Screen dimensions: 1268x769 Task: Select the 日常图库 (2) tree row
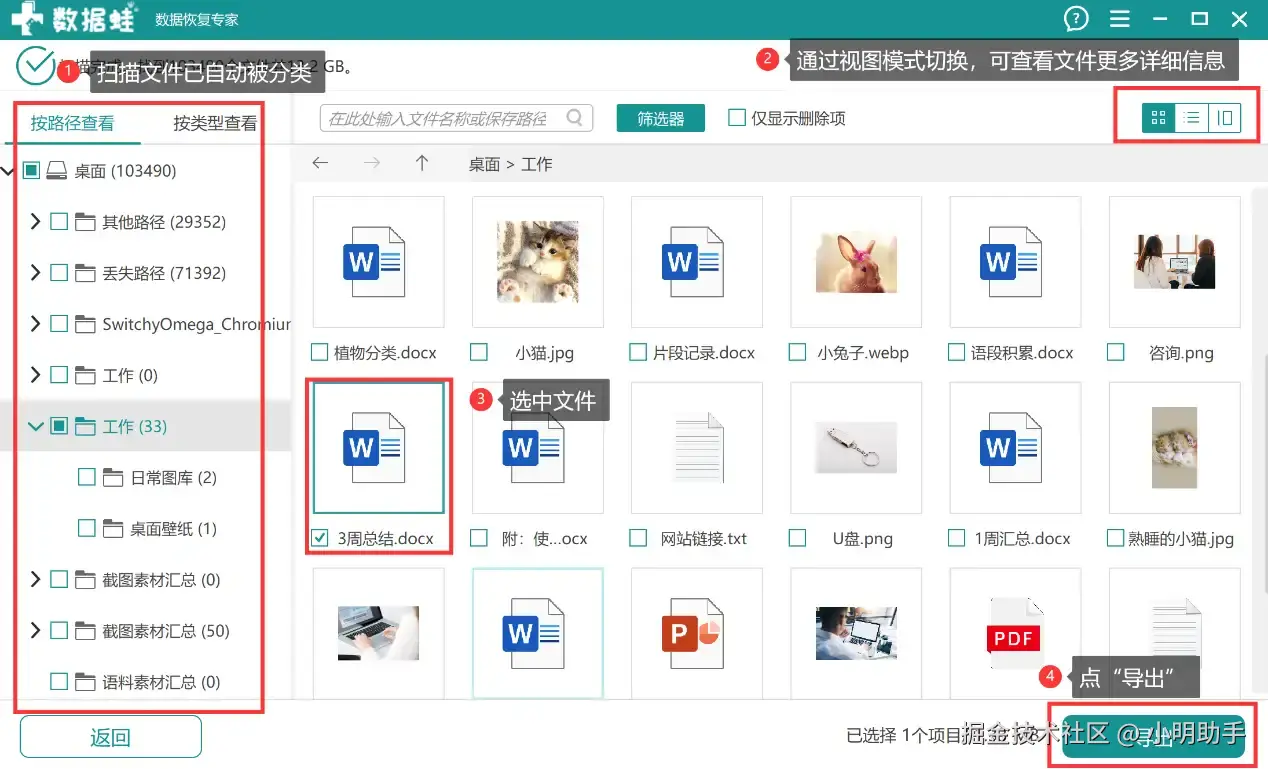click(146, 478)
